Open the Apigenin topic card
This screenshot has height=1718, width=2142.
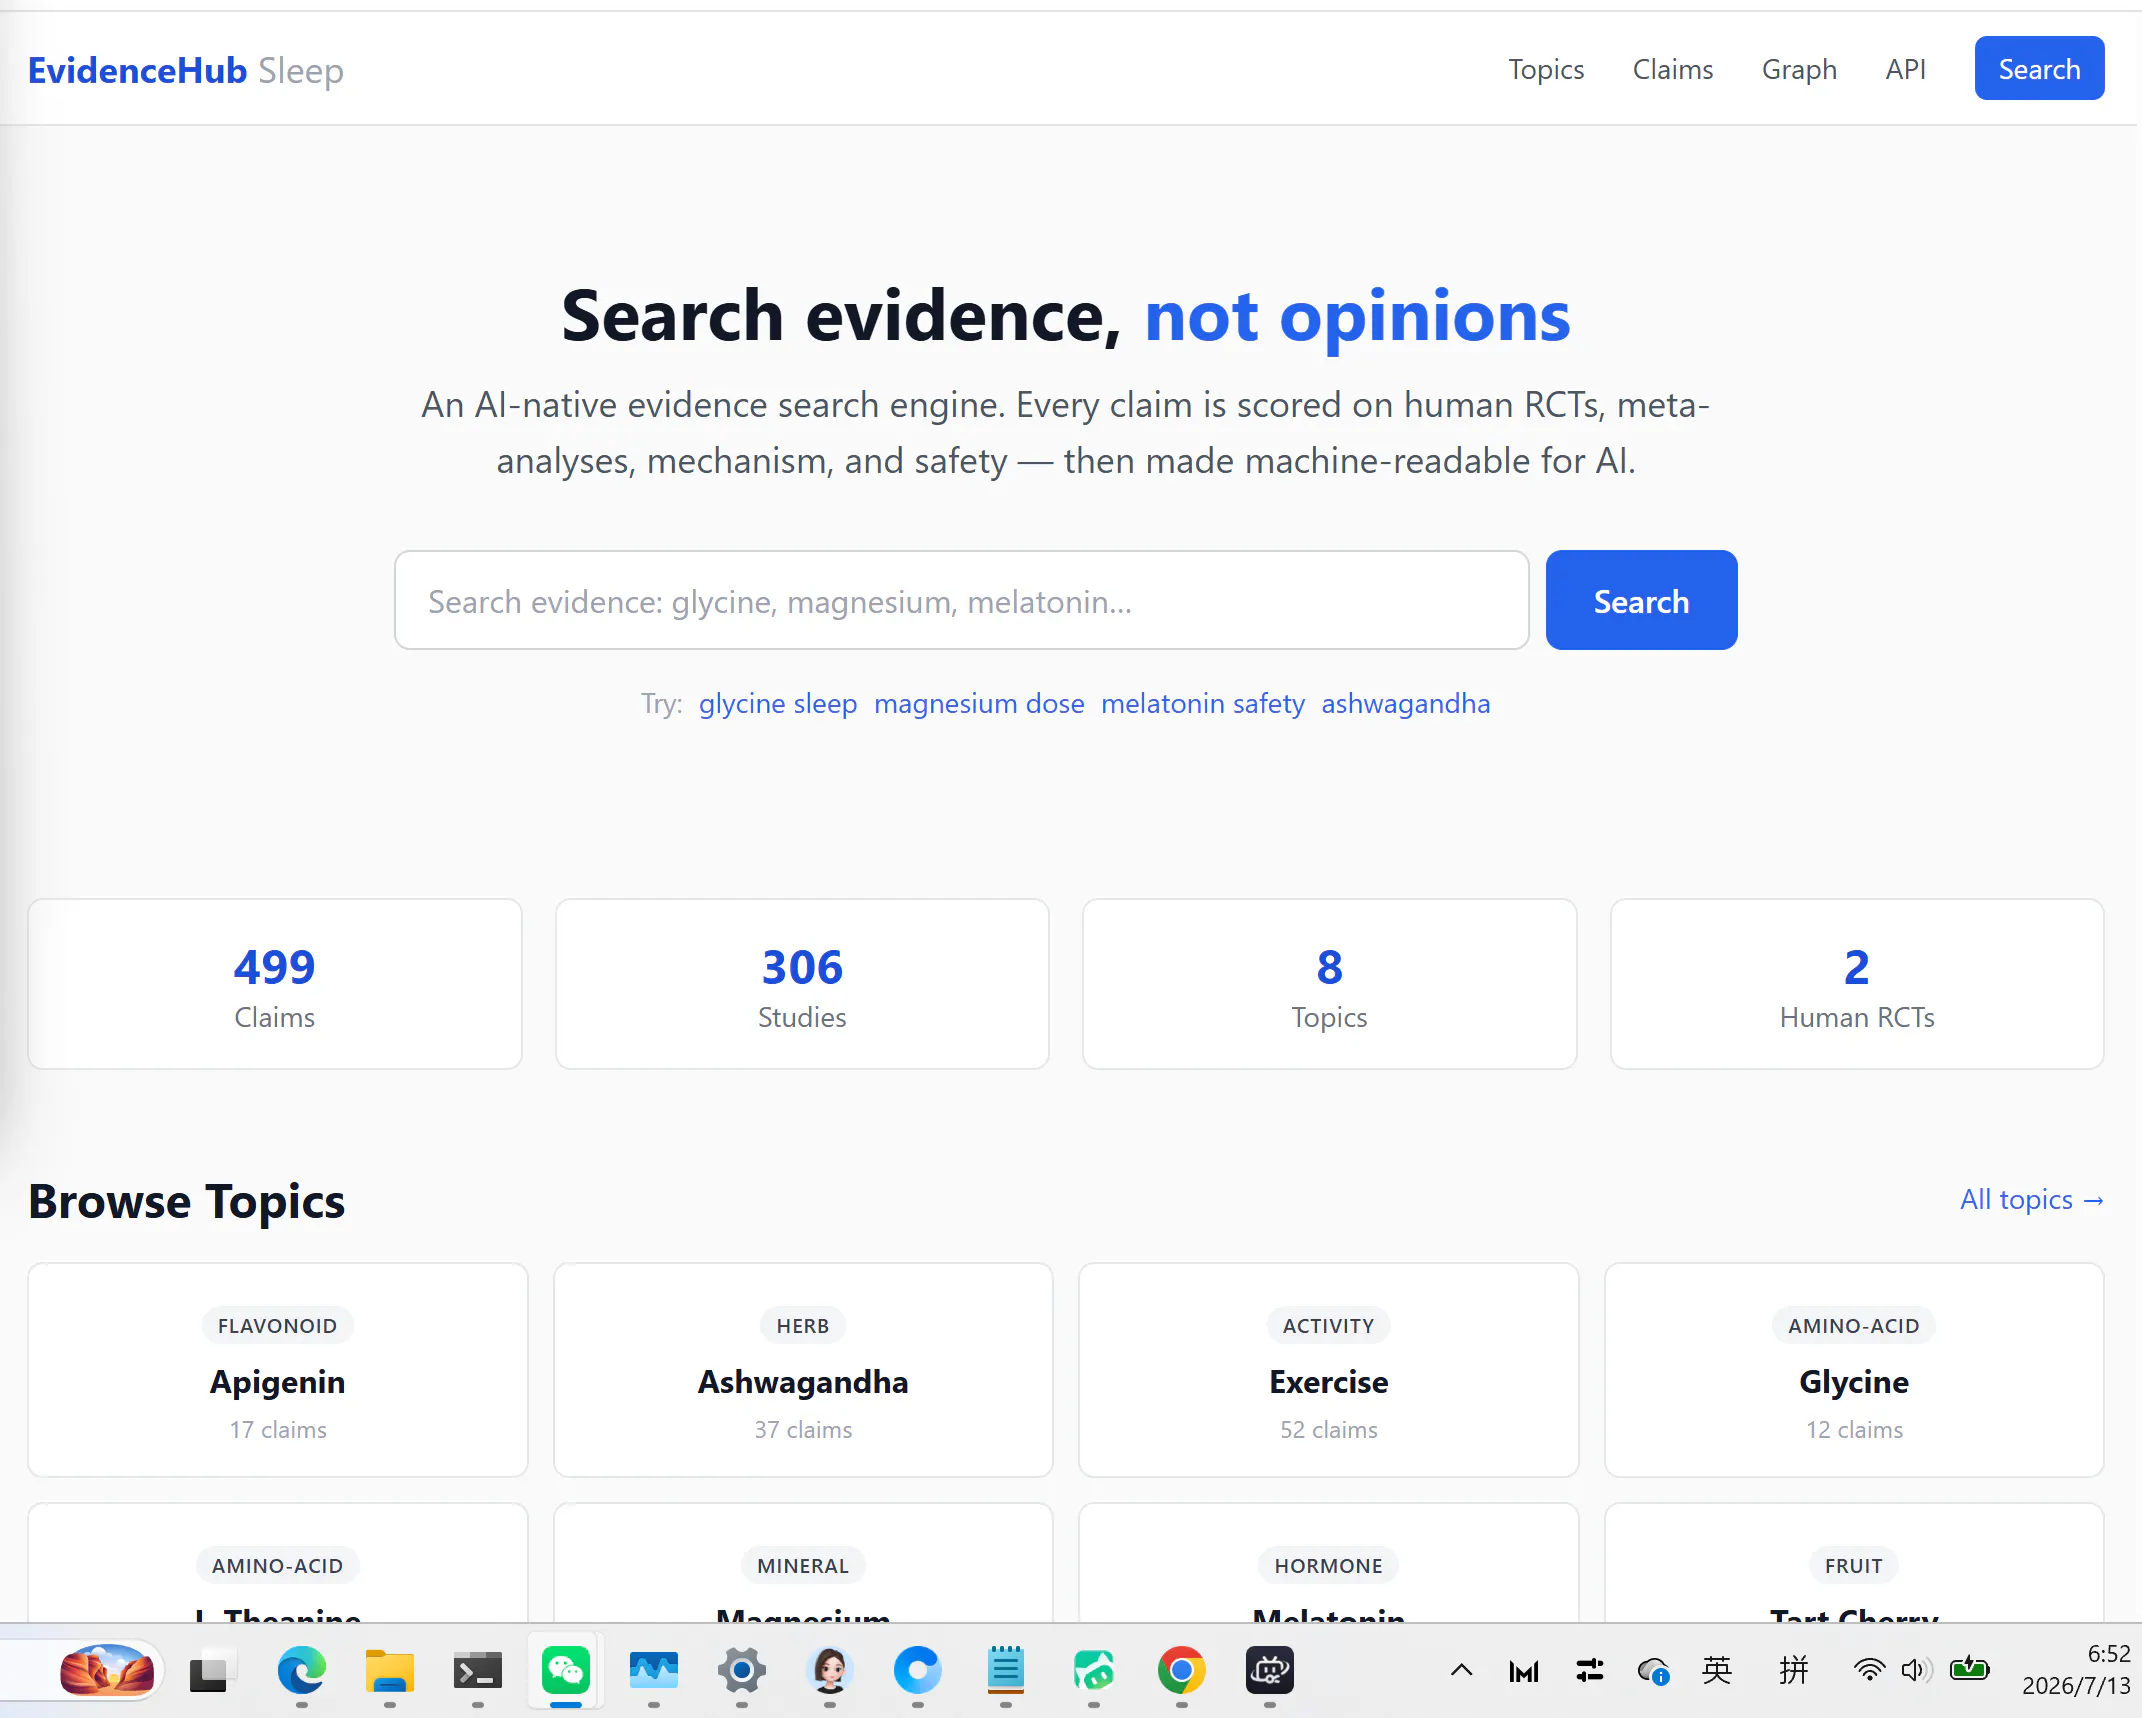pos(278,1370)
